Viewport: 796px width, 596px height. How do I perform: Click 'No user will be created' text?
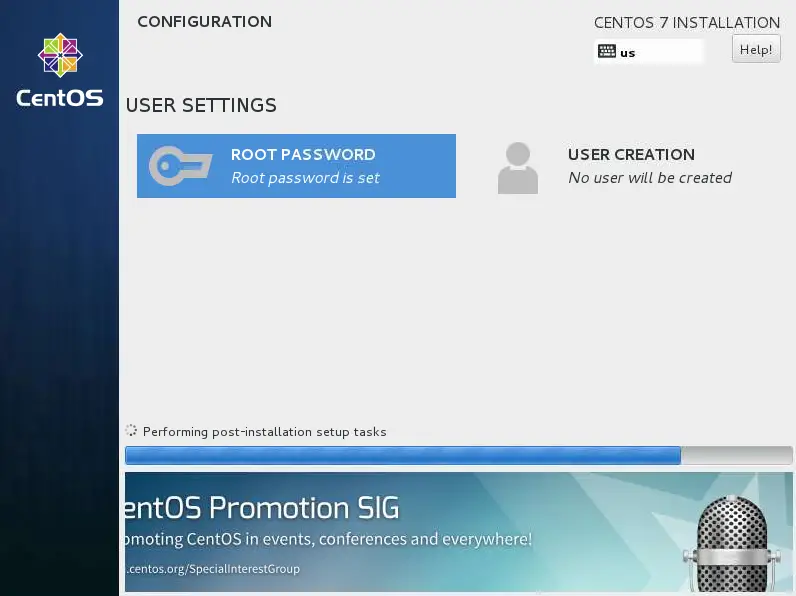pos(650,178)
